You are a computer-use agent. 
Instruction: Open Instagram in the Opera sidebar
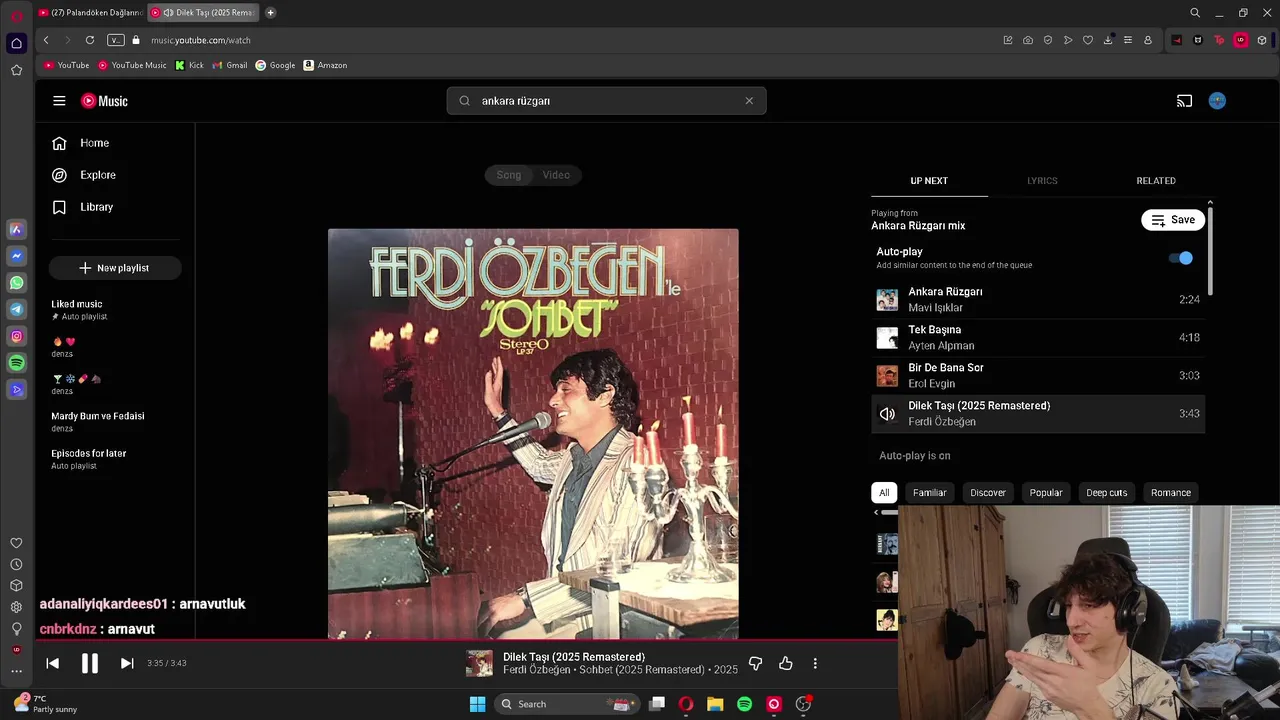(x=16, y=337)
